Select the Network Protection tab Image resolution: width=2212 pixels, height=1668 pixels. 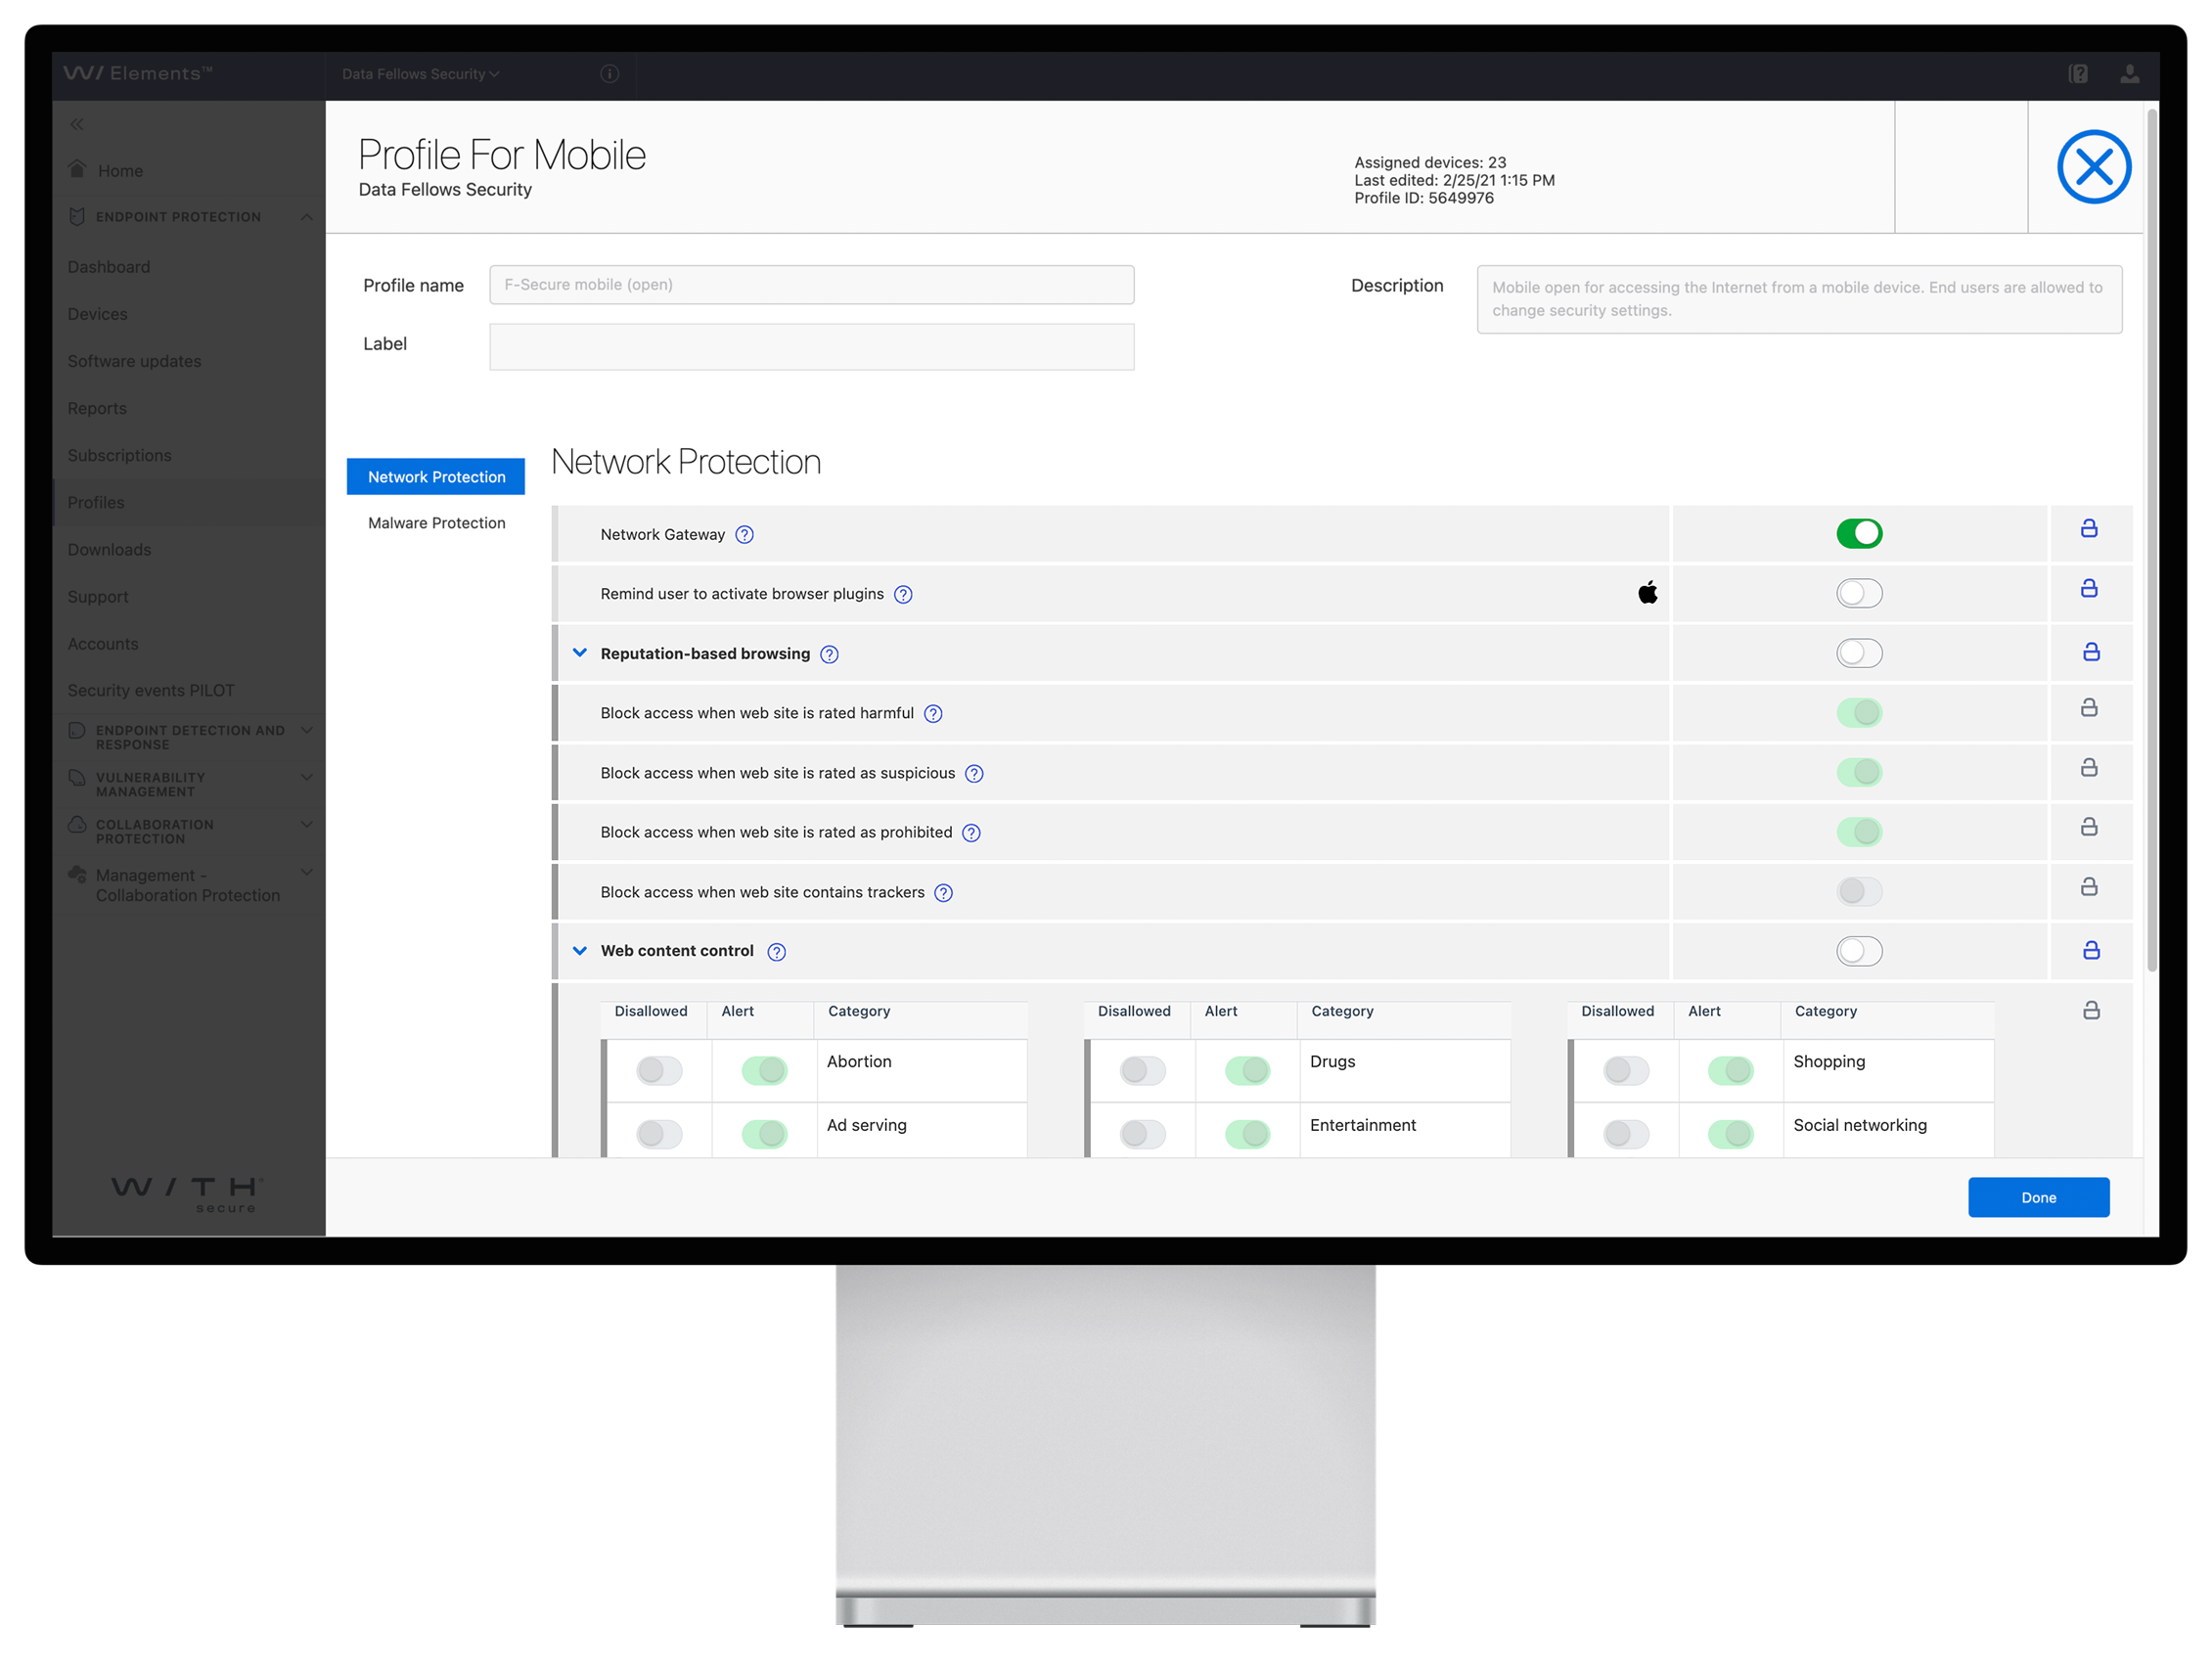click(436, 476)
